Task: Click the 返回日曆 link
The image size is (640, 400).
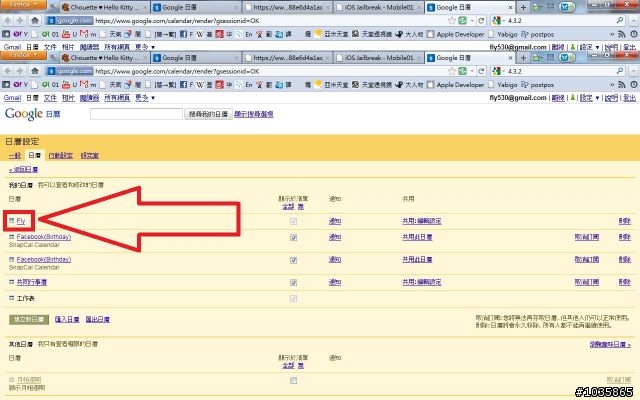Action: coord(24,169)
